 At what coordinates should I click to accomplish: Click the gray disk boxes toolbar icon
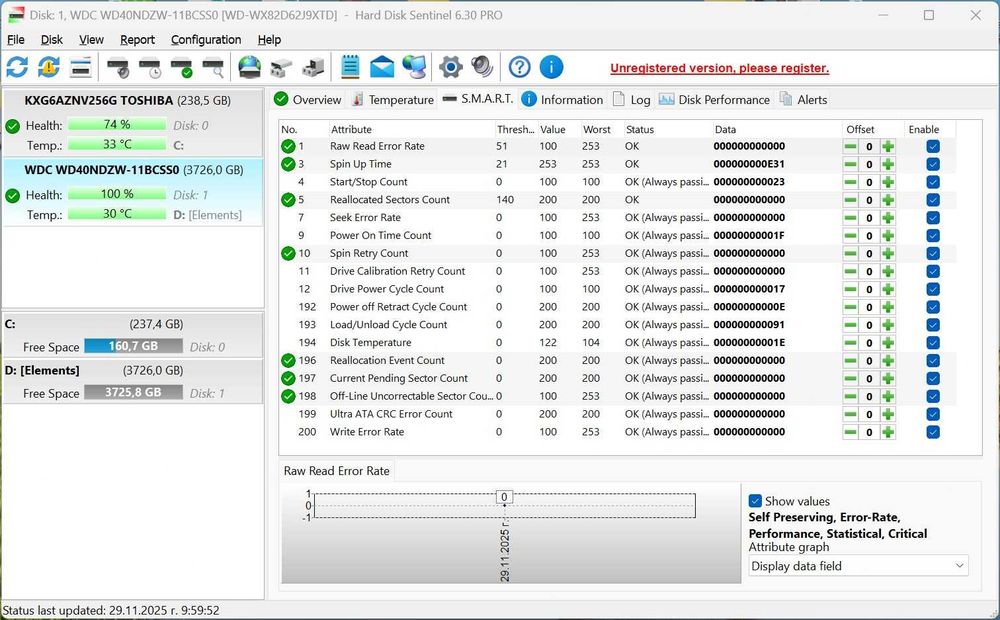click(x=281, y=68)
